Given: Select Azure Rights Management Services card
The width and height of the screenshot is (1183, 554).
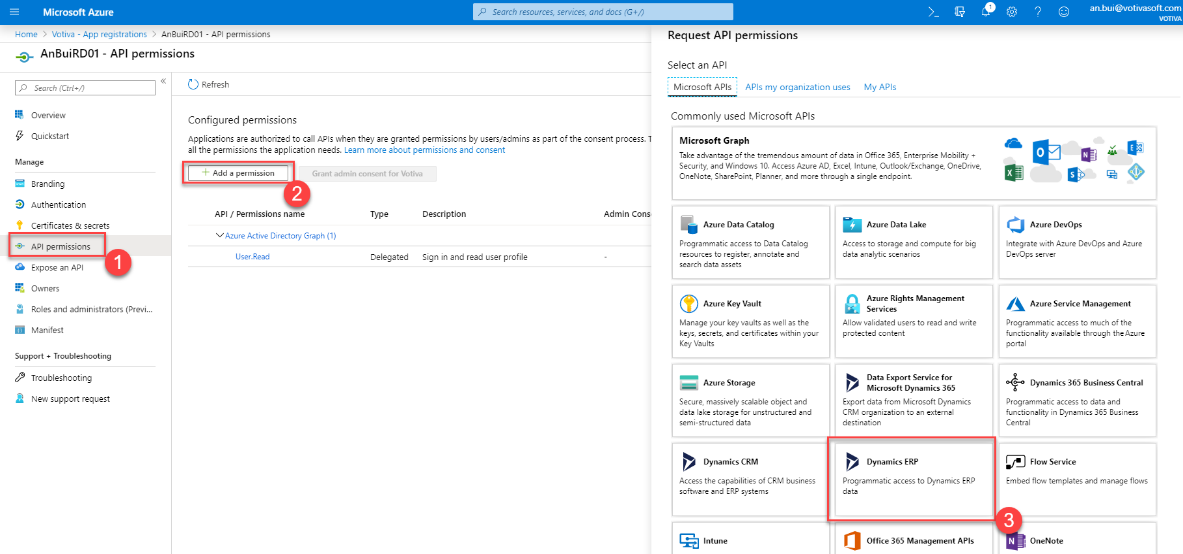Looking at the screenshot, I should (914, 320).
